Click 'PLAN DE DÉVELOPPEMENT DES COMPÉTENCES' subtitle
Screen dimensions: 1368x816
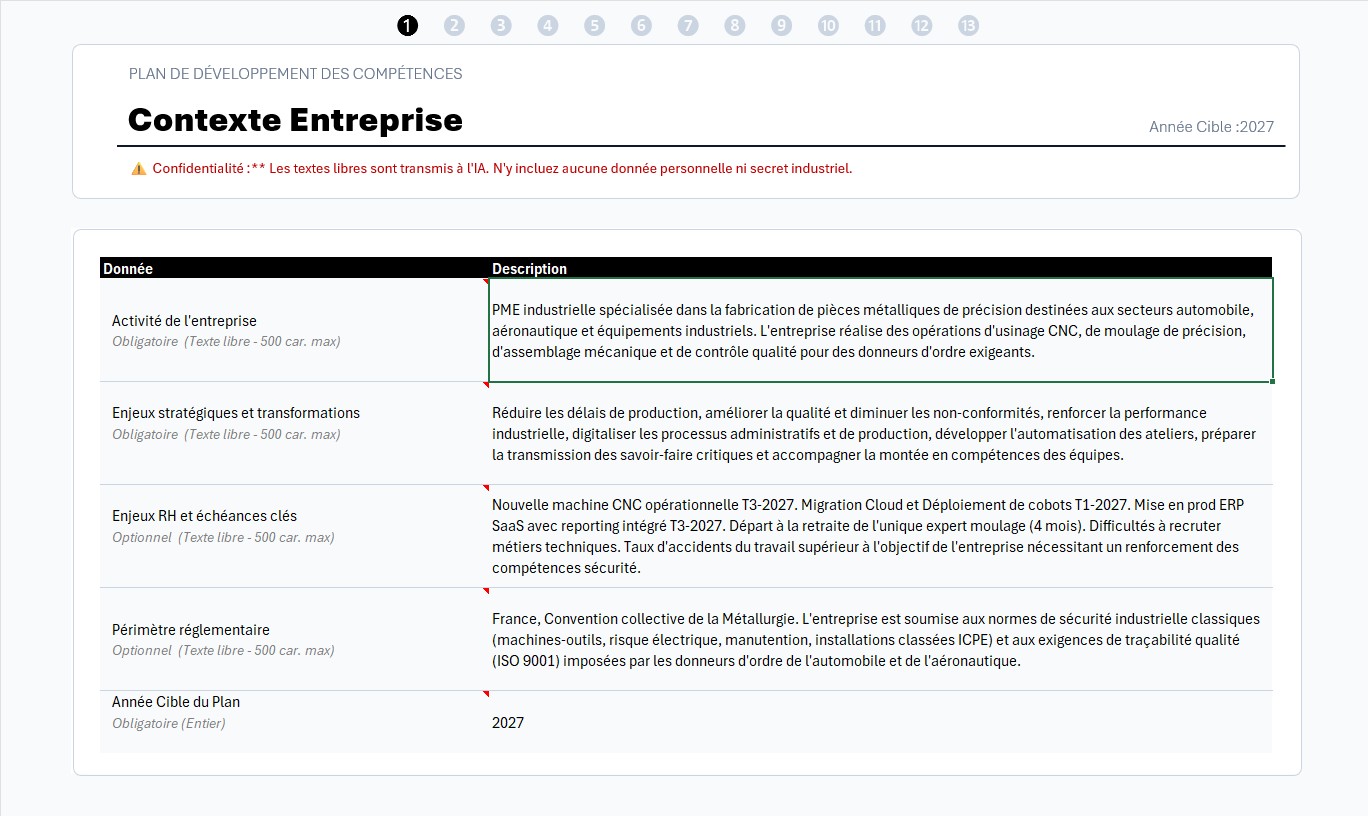296,73
